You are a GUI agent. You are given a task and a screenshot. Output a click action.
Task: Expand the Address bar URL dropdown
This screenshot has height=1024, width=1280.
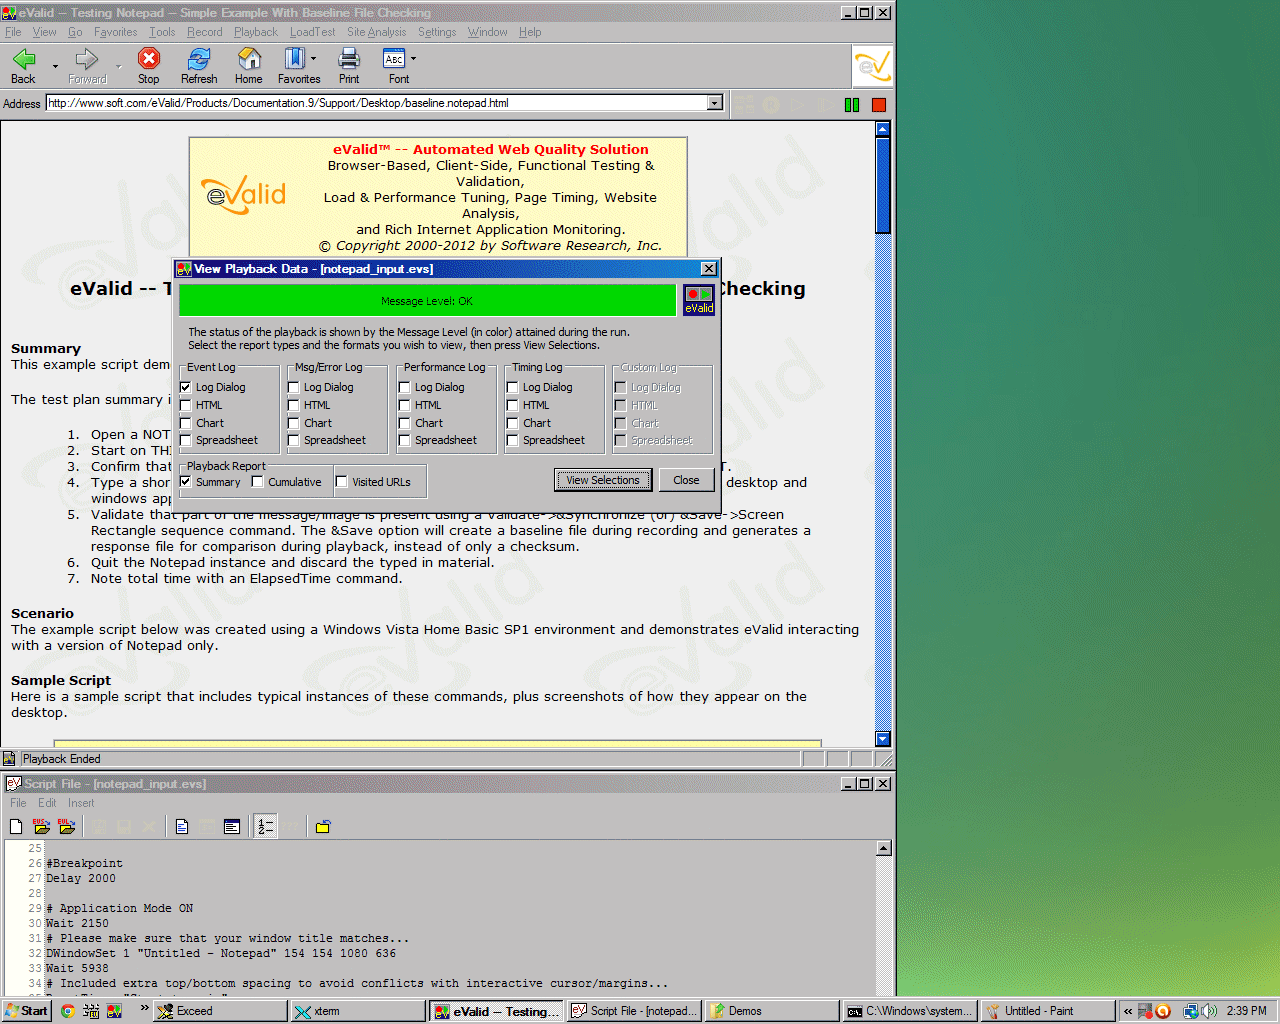tap(714, 103)
